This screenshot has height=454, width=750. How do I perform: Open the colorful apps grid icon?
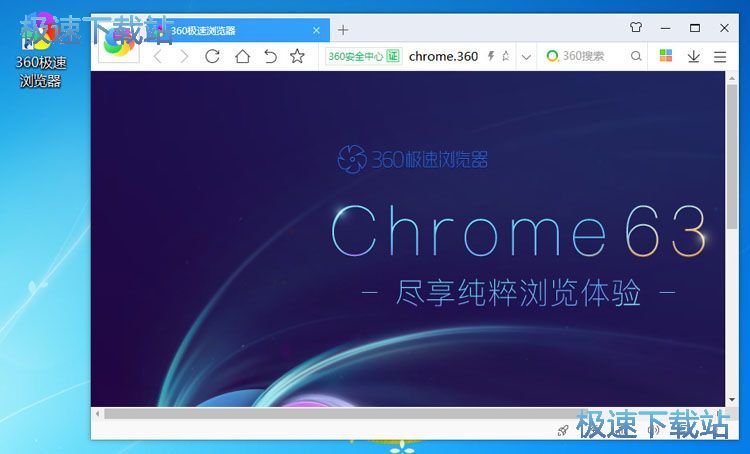pos(666,56)
